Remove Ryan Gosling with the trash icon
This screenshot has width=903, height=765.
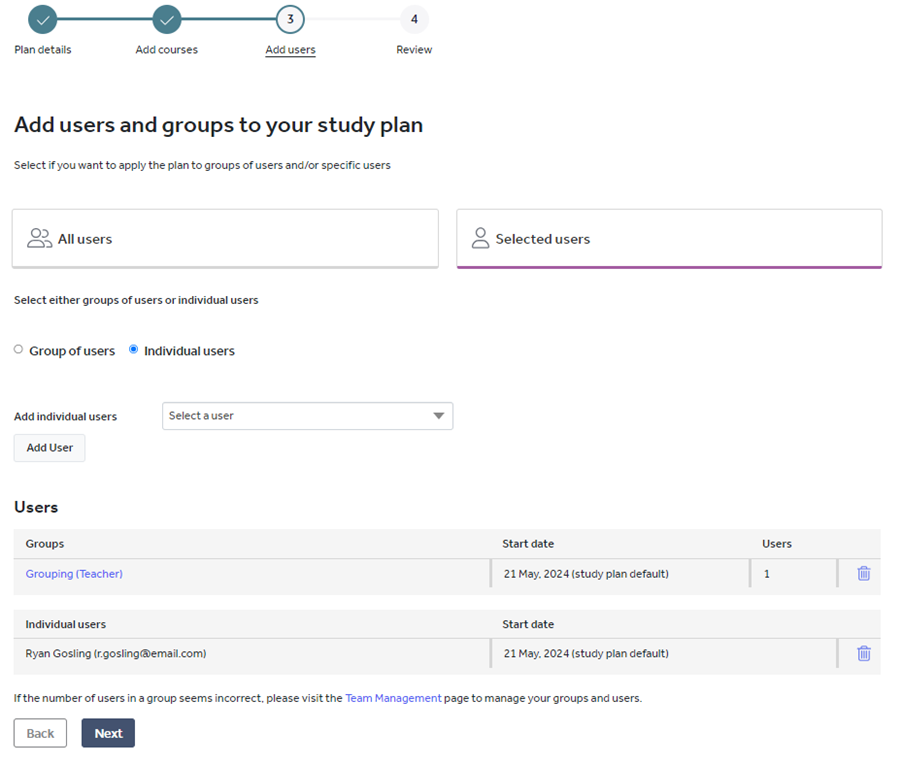[x=863, y=653]
